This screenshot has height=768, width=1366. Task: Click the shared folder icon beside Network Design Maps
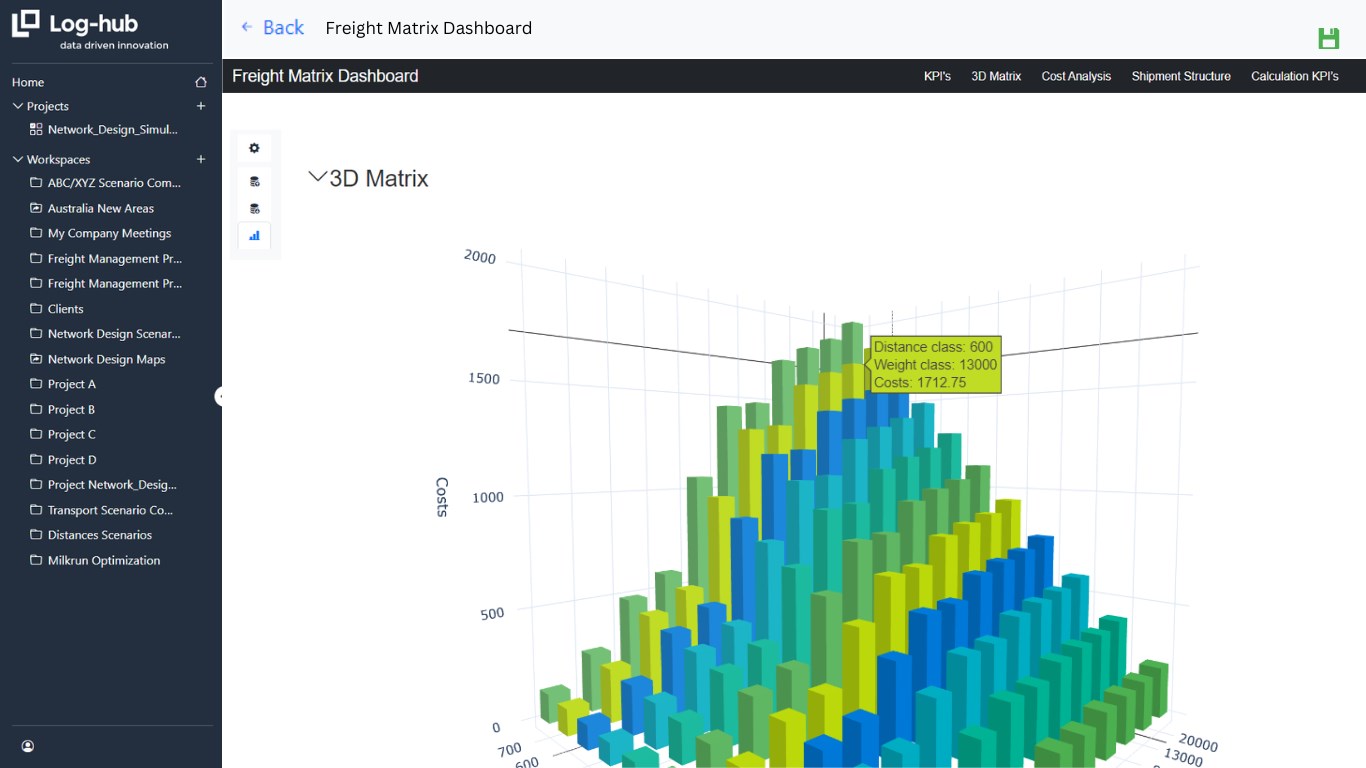(x=36, y=359)
